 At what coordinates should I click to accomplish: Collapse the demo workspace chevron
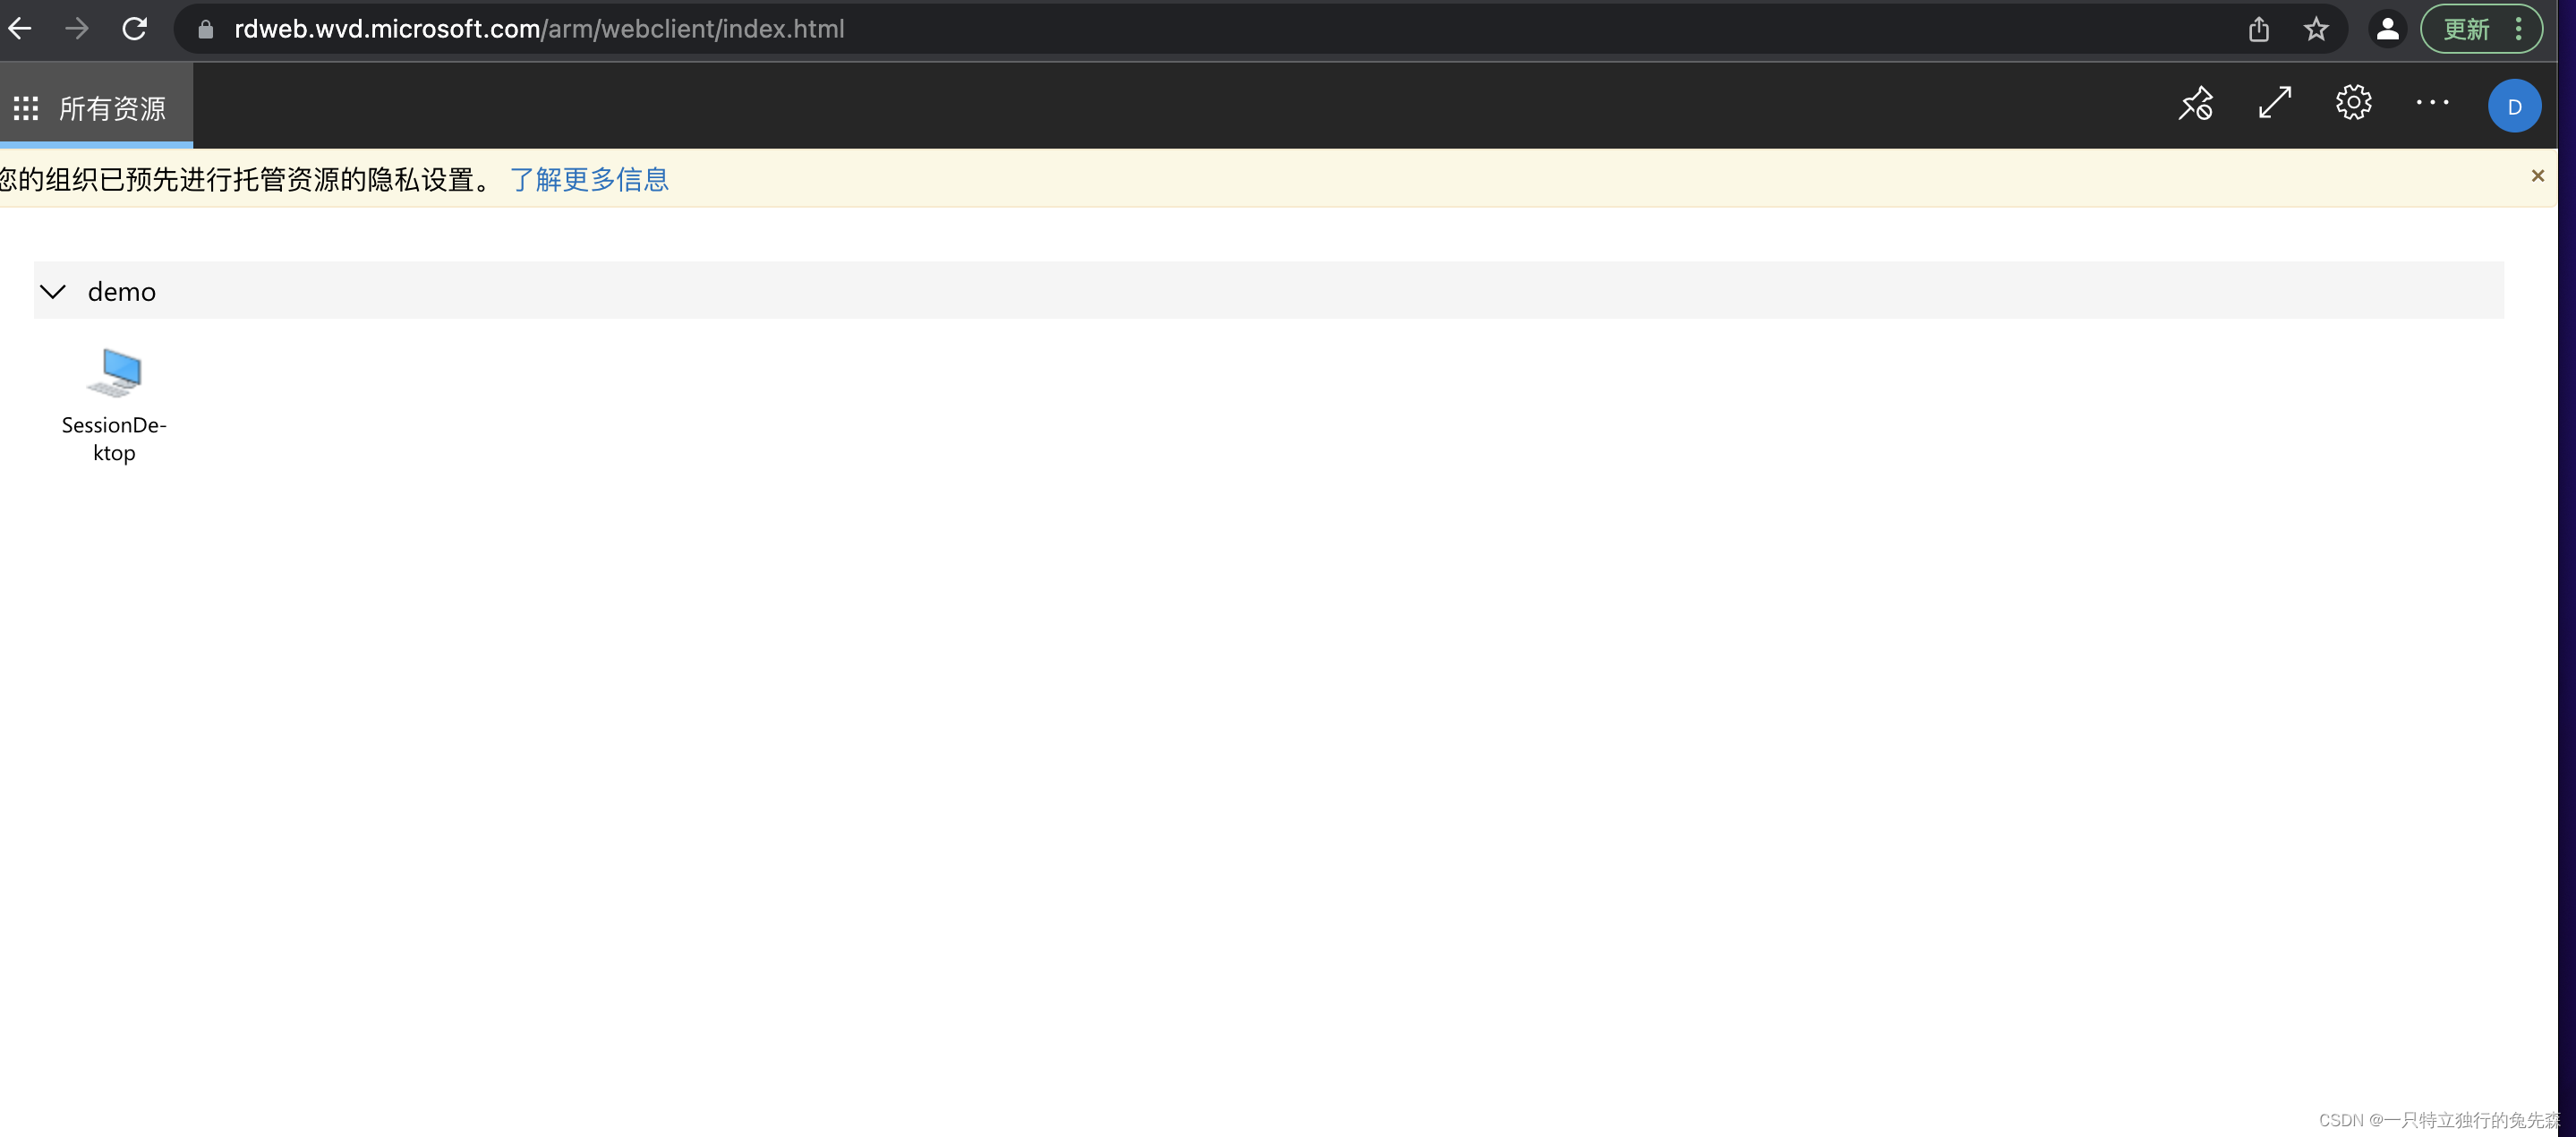(x=53, y=292)
